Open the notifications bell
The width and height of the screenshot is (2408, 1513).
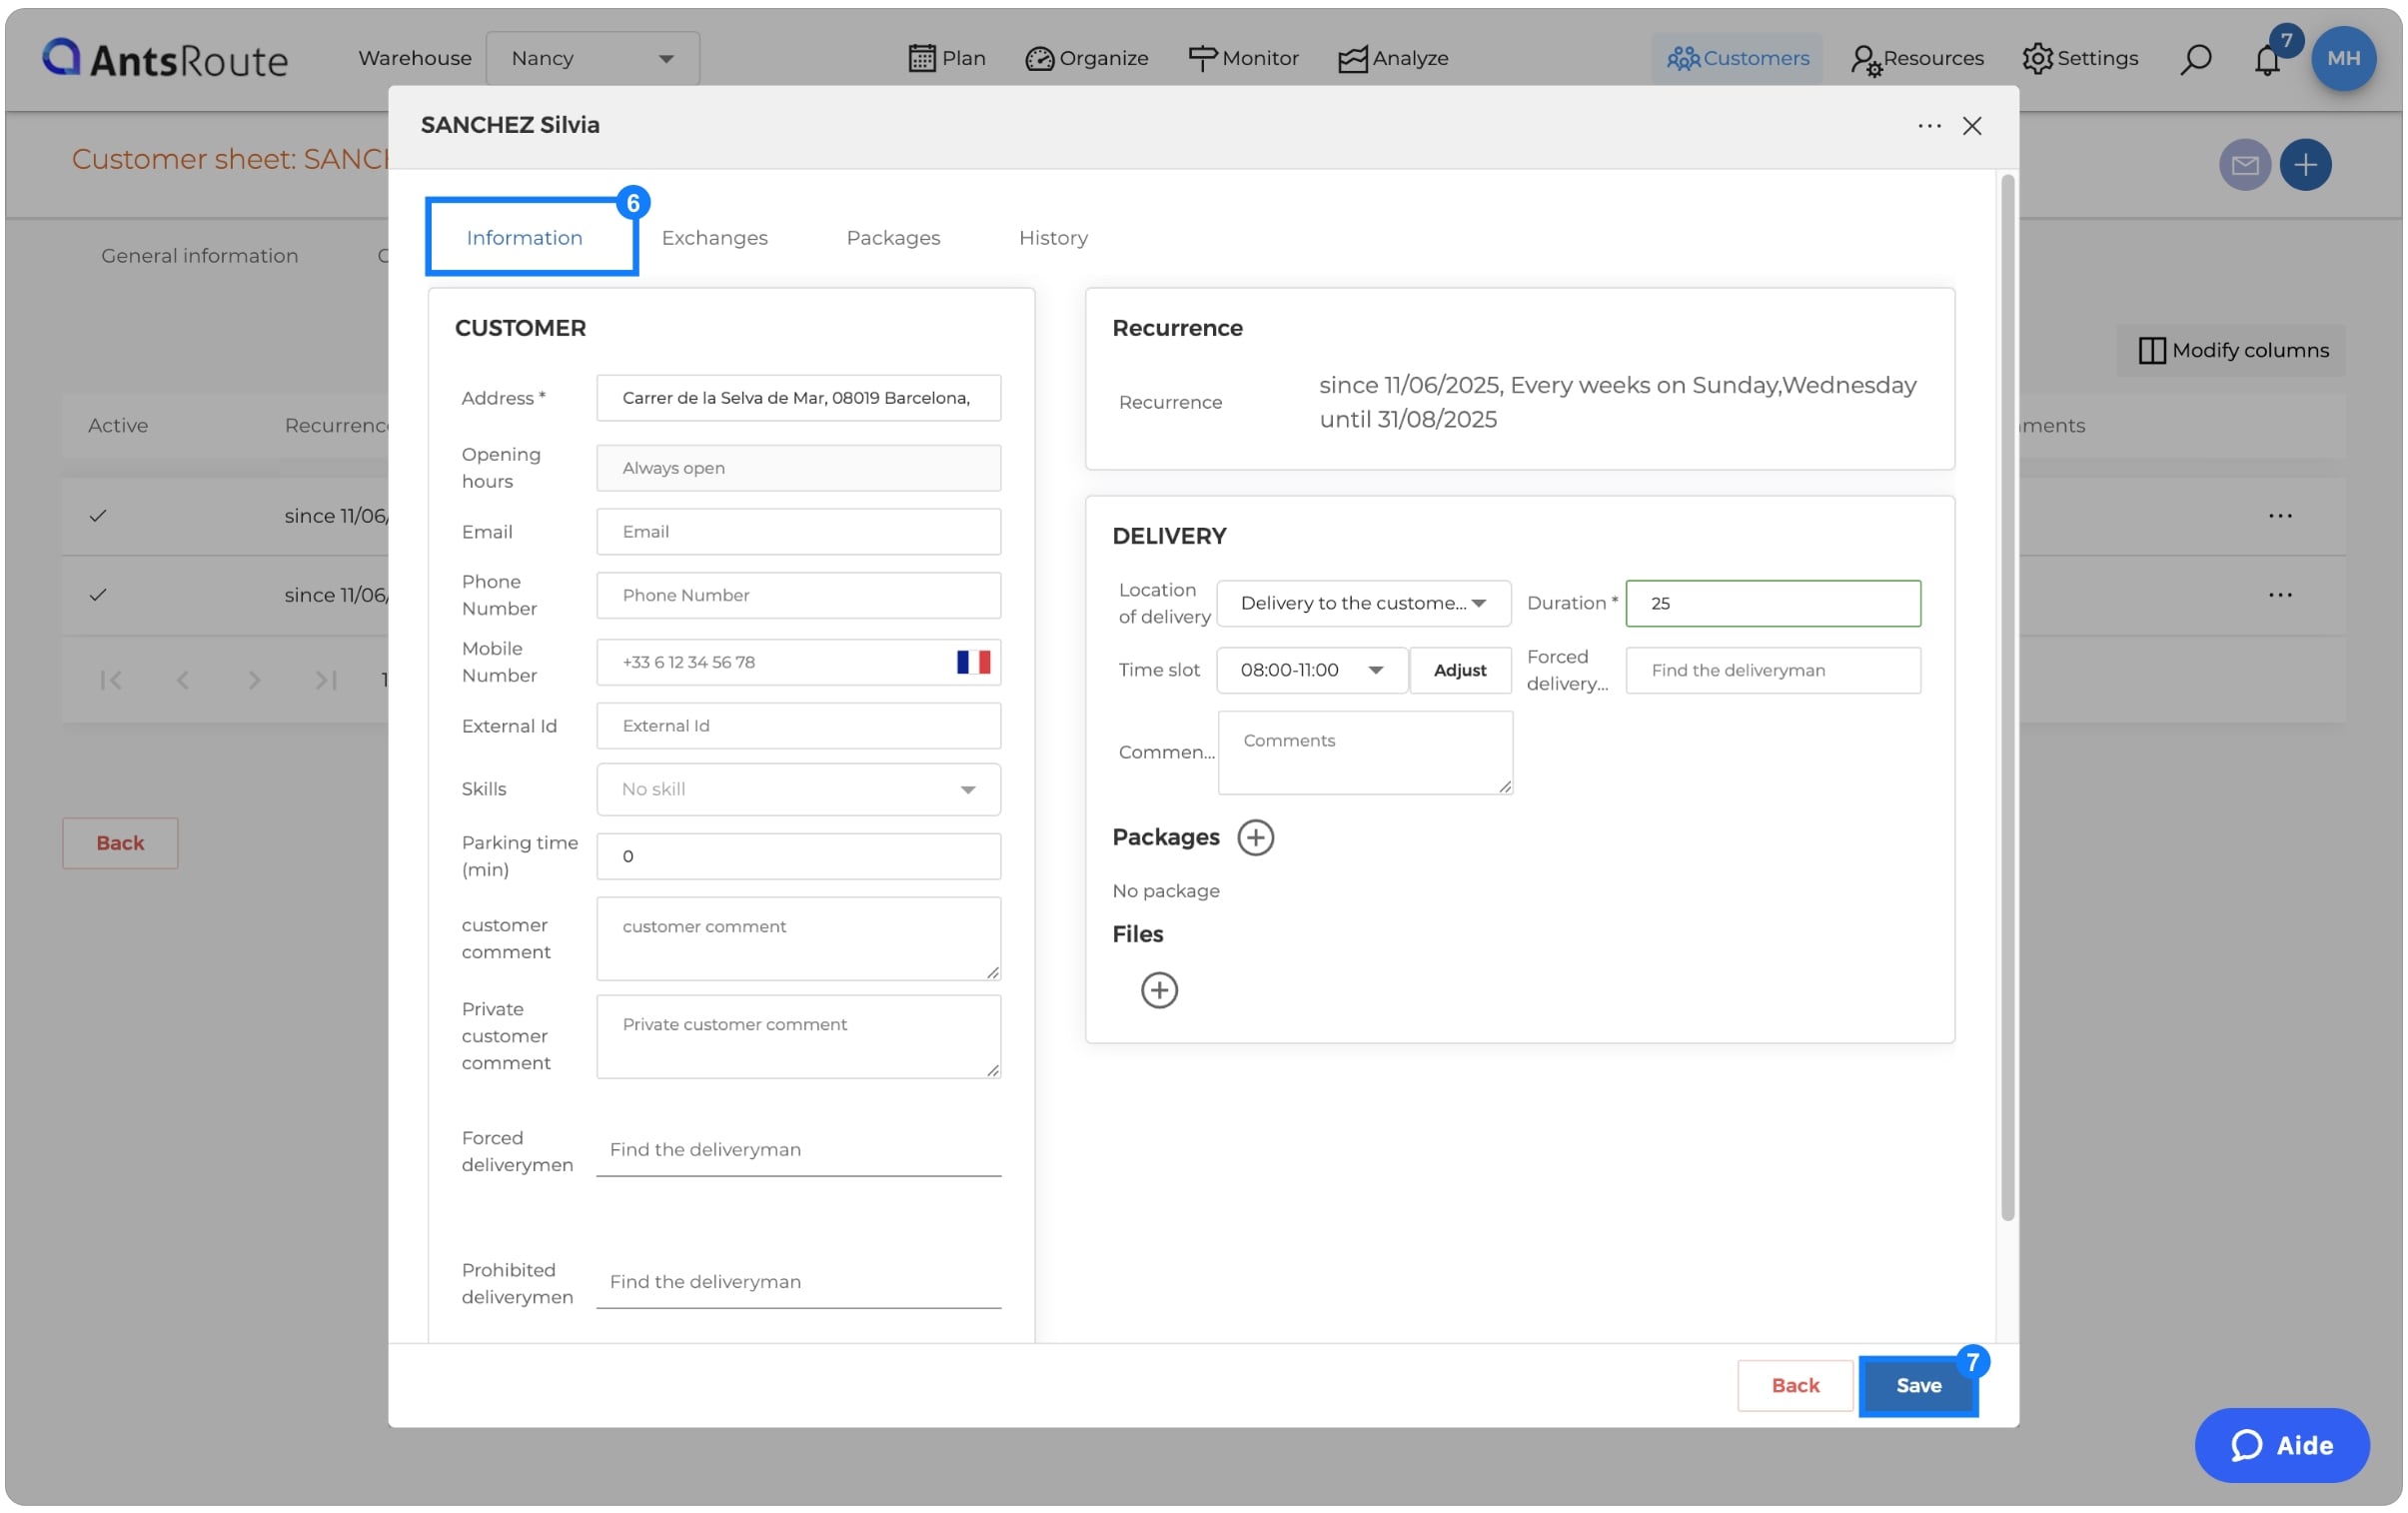pyautogui.click(x=2267, y=60)
